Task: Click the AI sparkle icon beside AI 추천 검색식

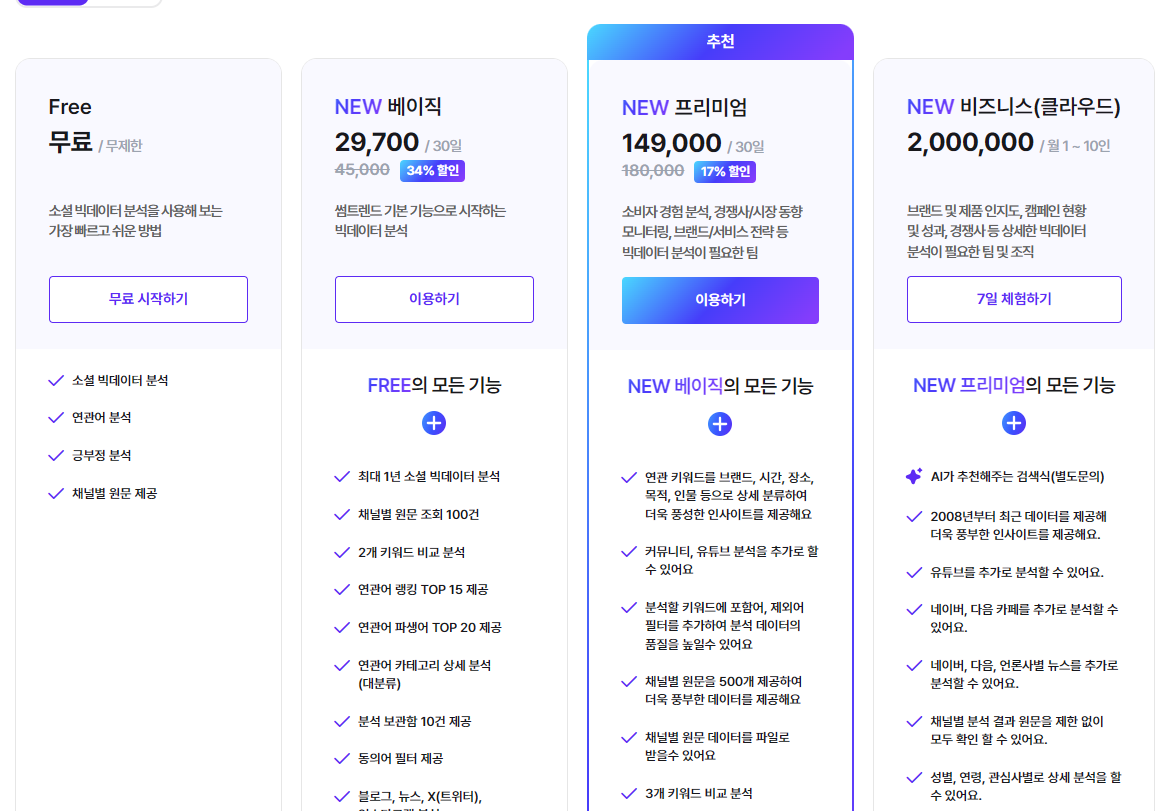Action: pyautogui.click(x=912, y=475)
